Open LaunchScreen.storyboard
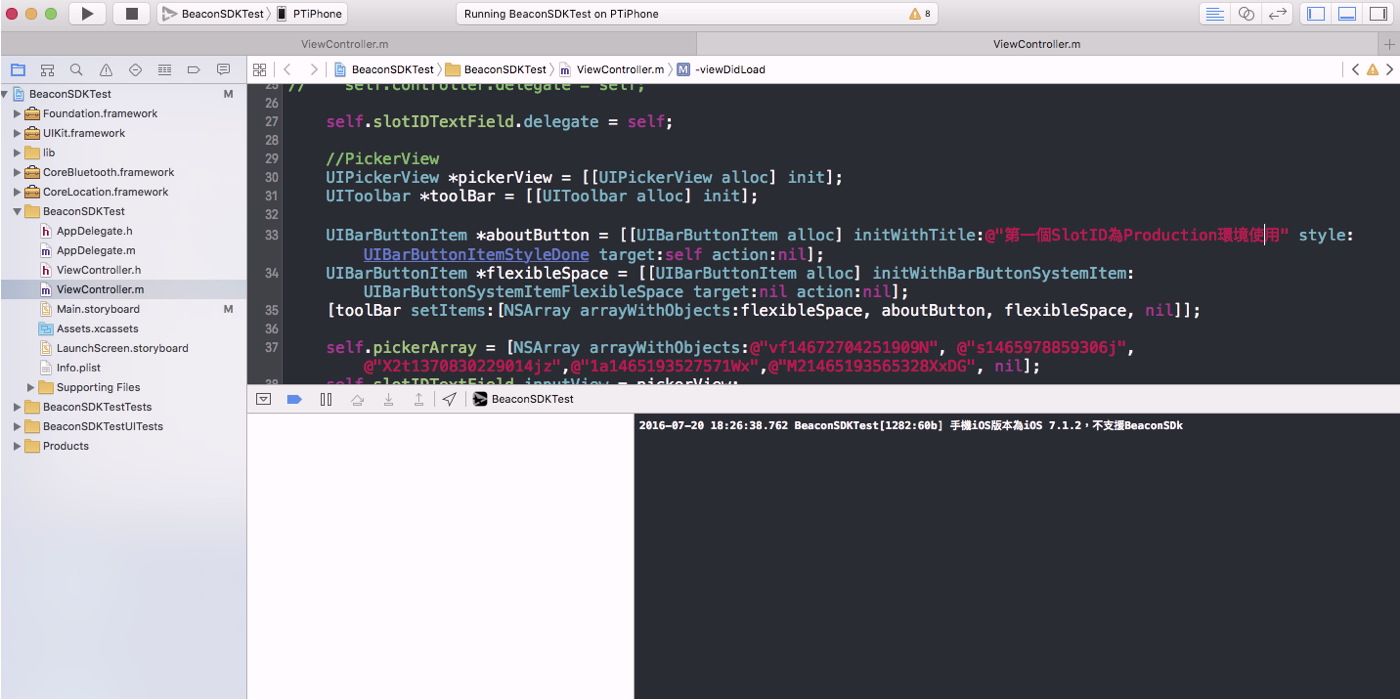Screen dimensions: 1400x700 point(122,348)
